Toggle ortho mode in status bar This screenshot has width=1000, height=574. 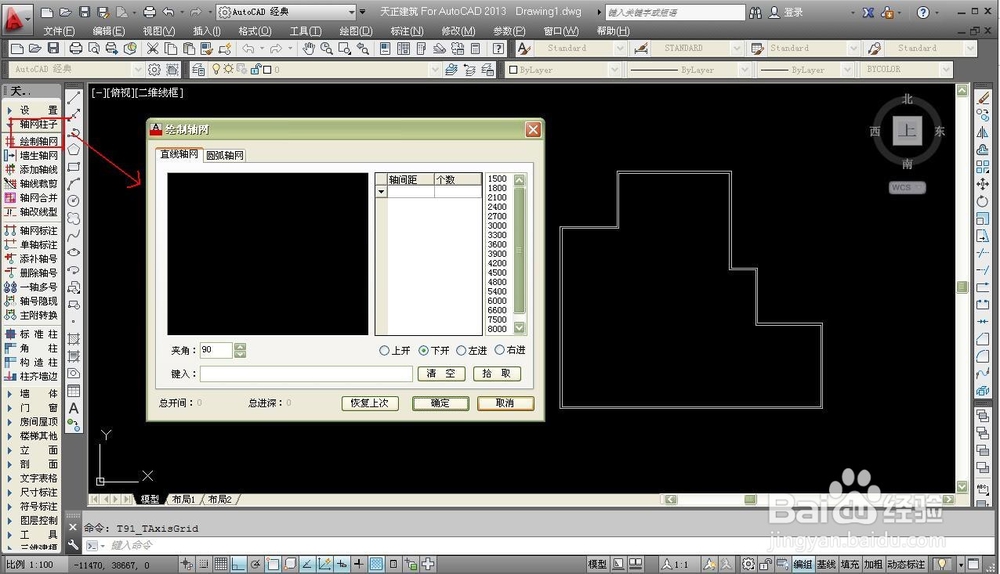[x=238, y=564]
